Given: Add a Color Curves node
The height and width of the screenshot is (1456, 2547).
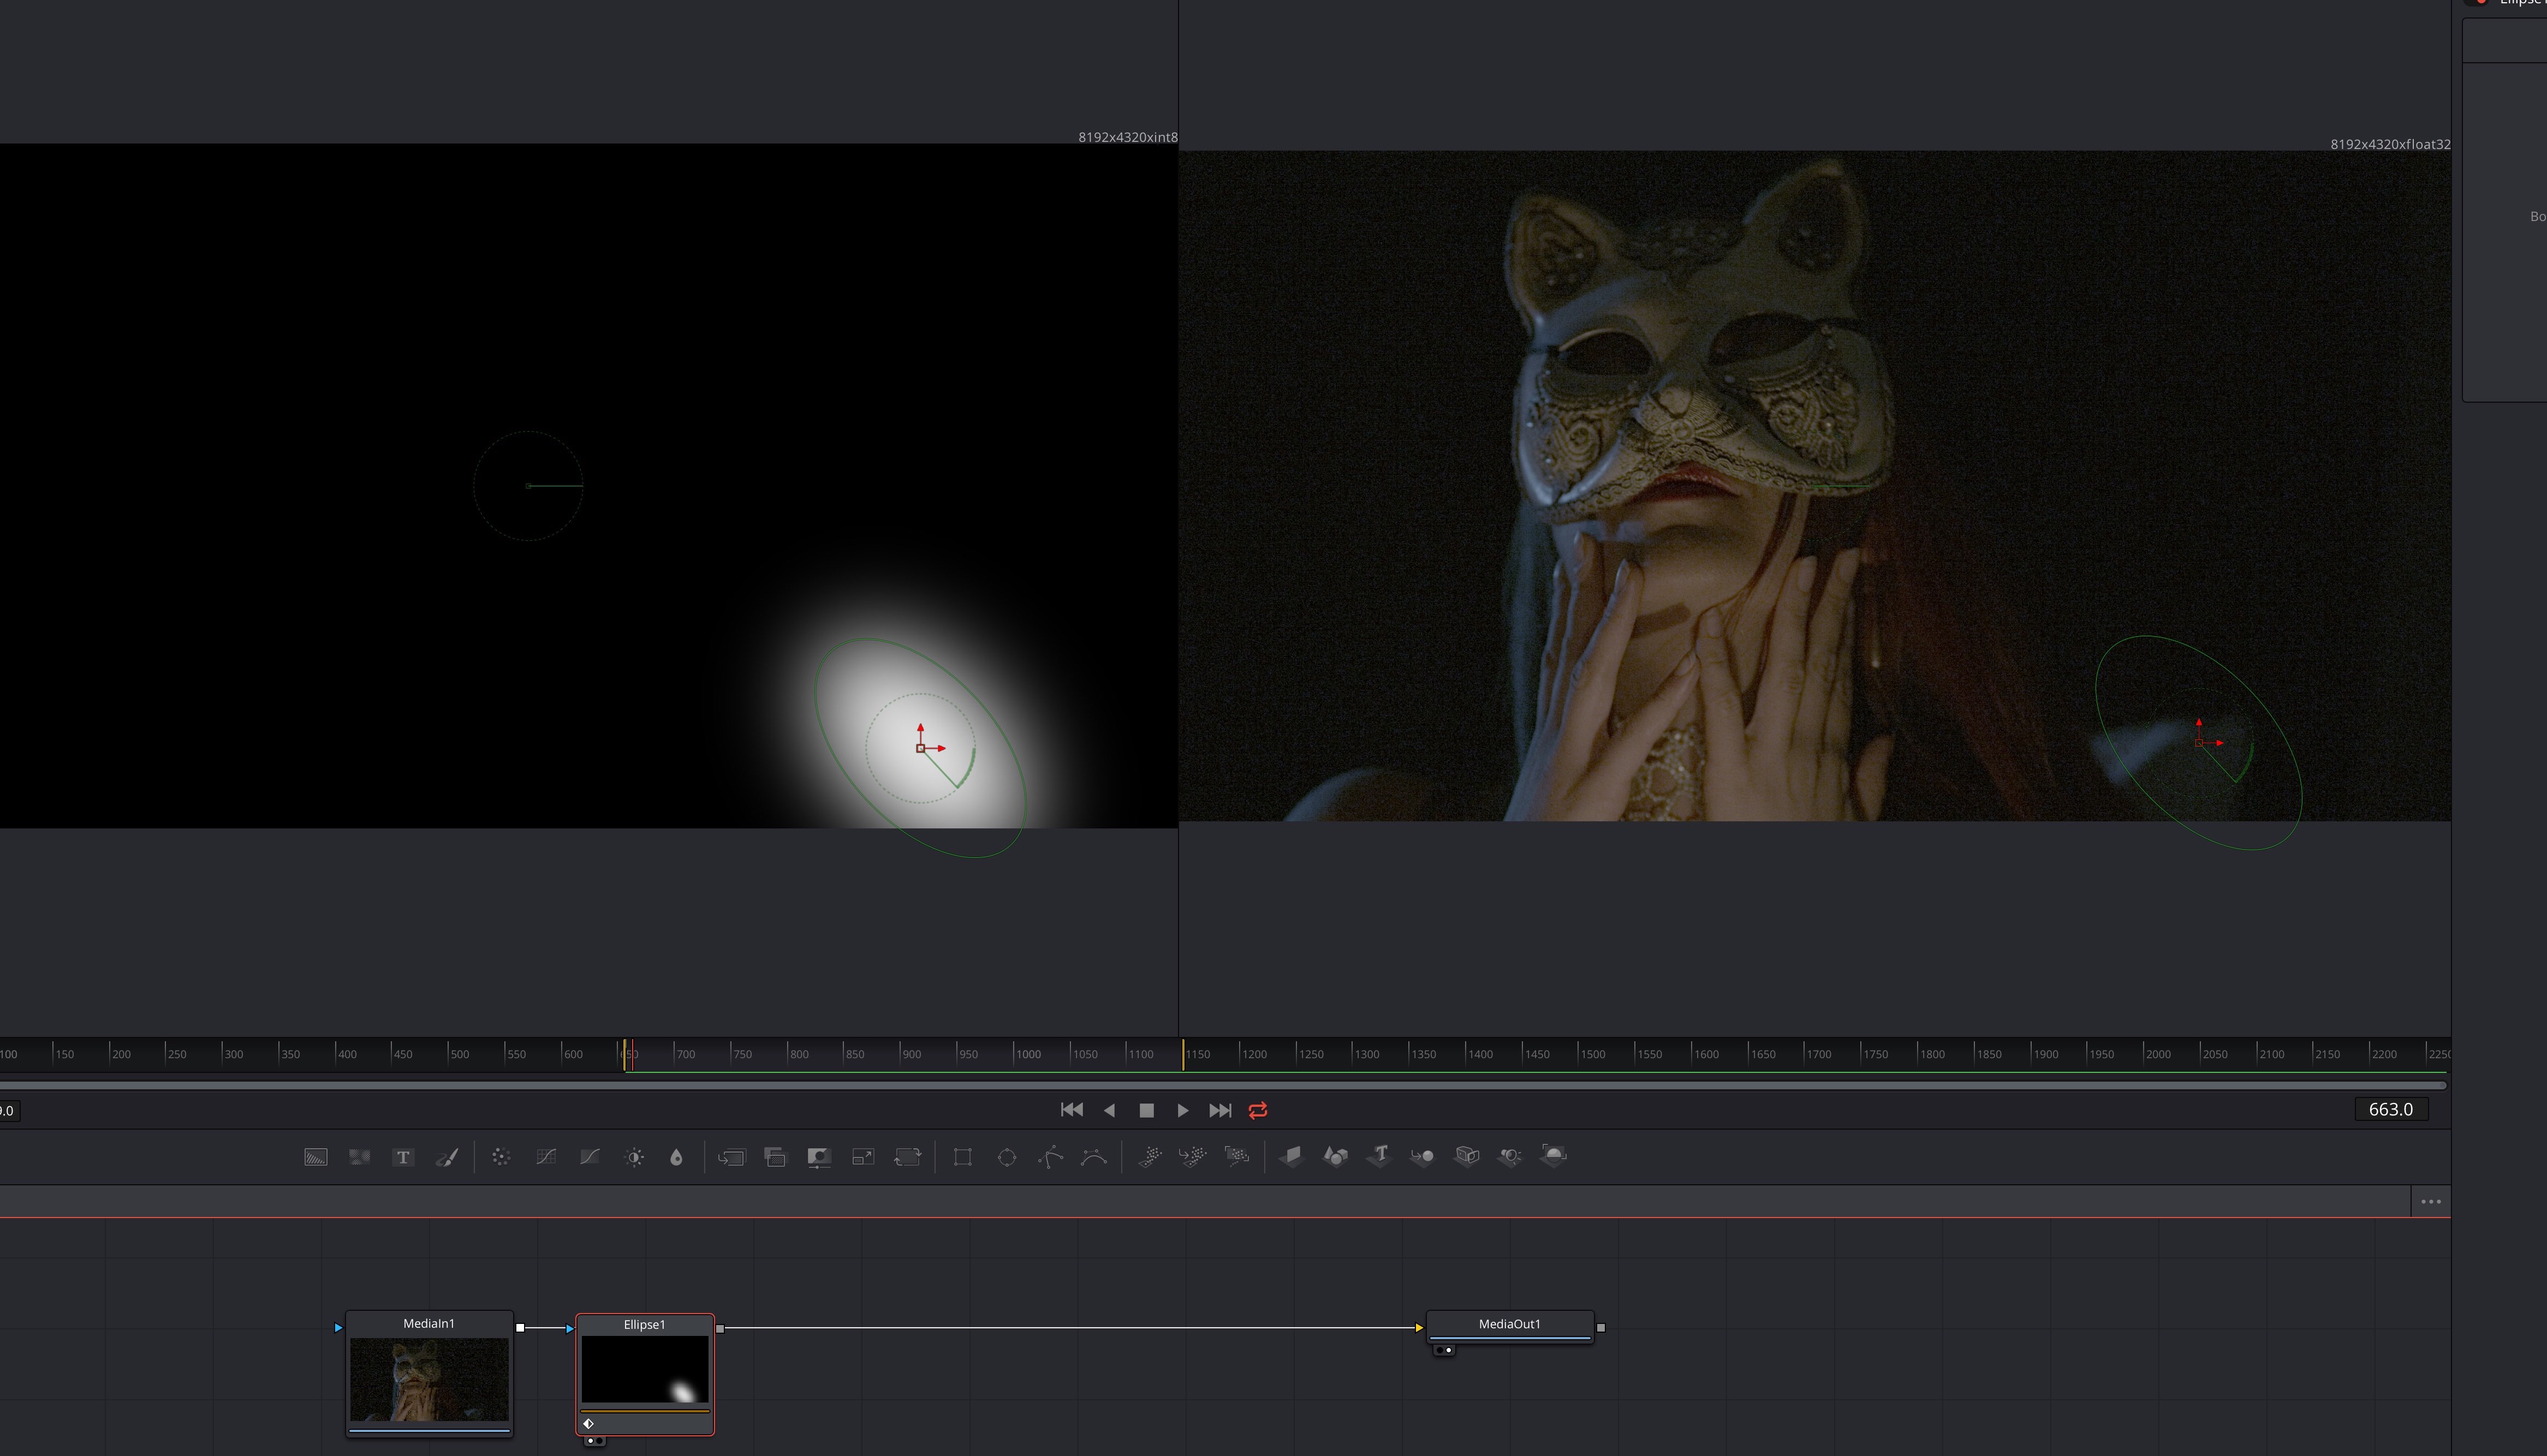Looking at the screenshot, I should pyautogui.click(x=546, y=1157).
